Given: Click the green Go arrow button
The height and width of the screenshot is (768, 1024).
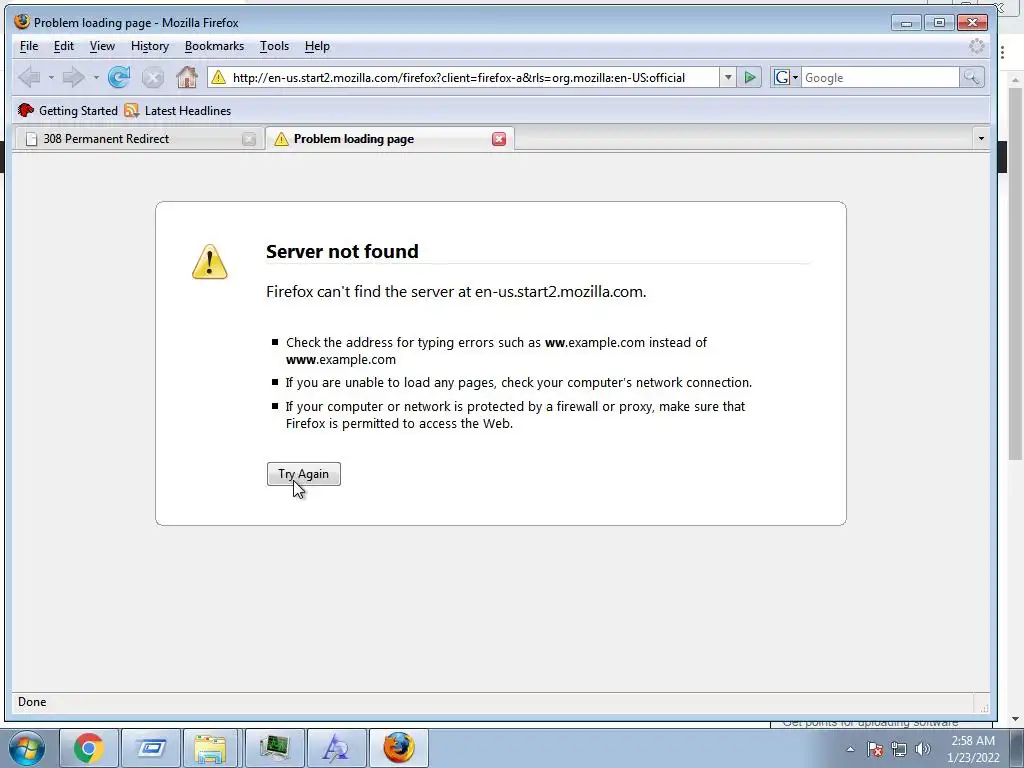Looking at the screenshot, I should point(750,77).
